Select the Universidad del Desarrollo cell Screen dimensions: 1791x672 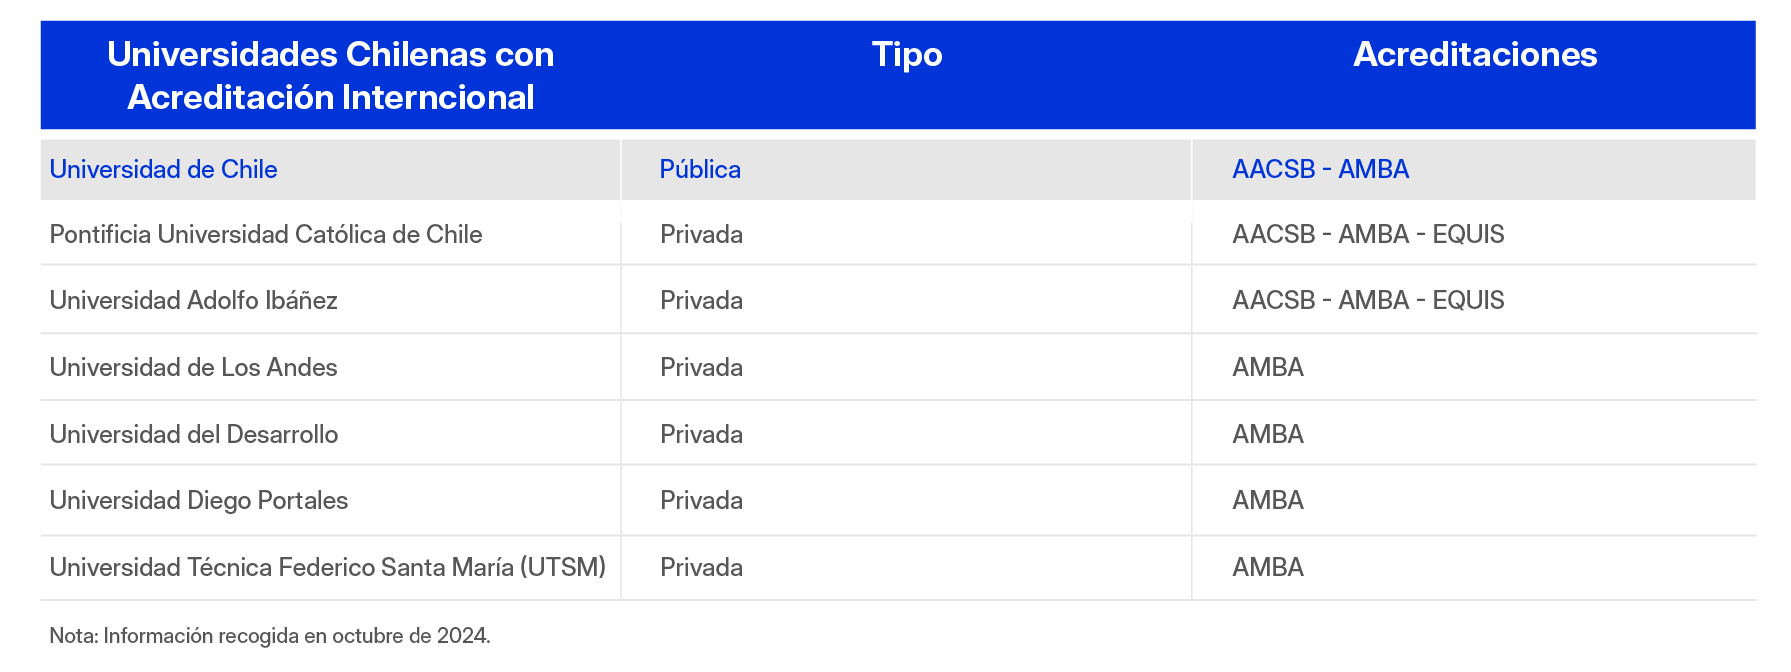point(194,435)
